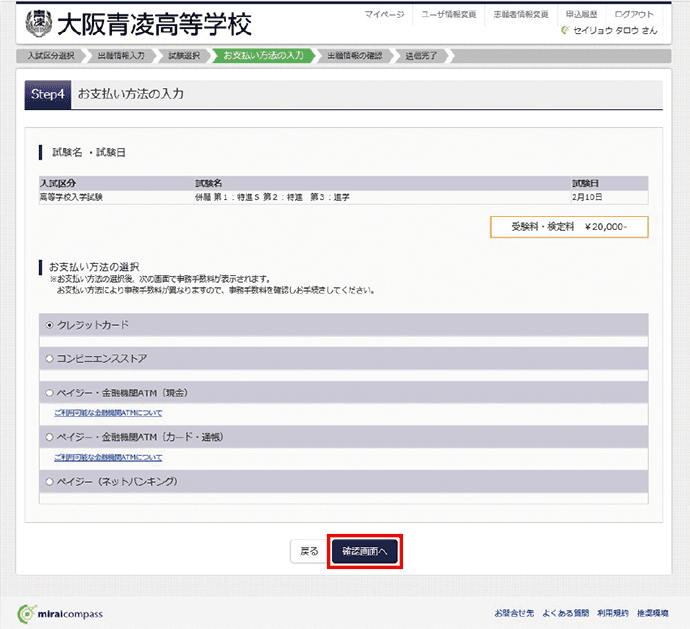Open マイページ in top menu
This screenshot has height=629, width=690.
click(x=384, y=15)
